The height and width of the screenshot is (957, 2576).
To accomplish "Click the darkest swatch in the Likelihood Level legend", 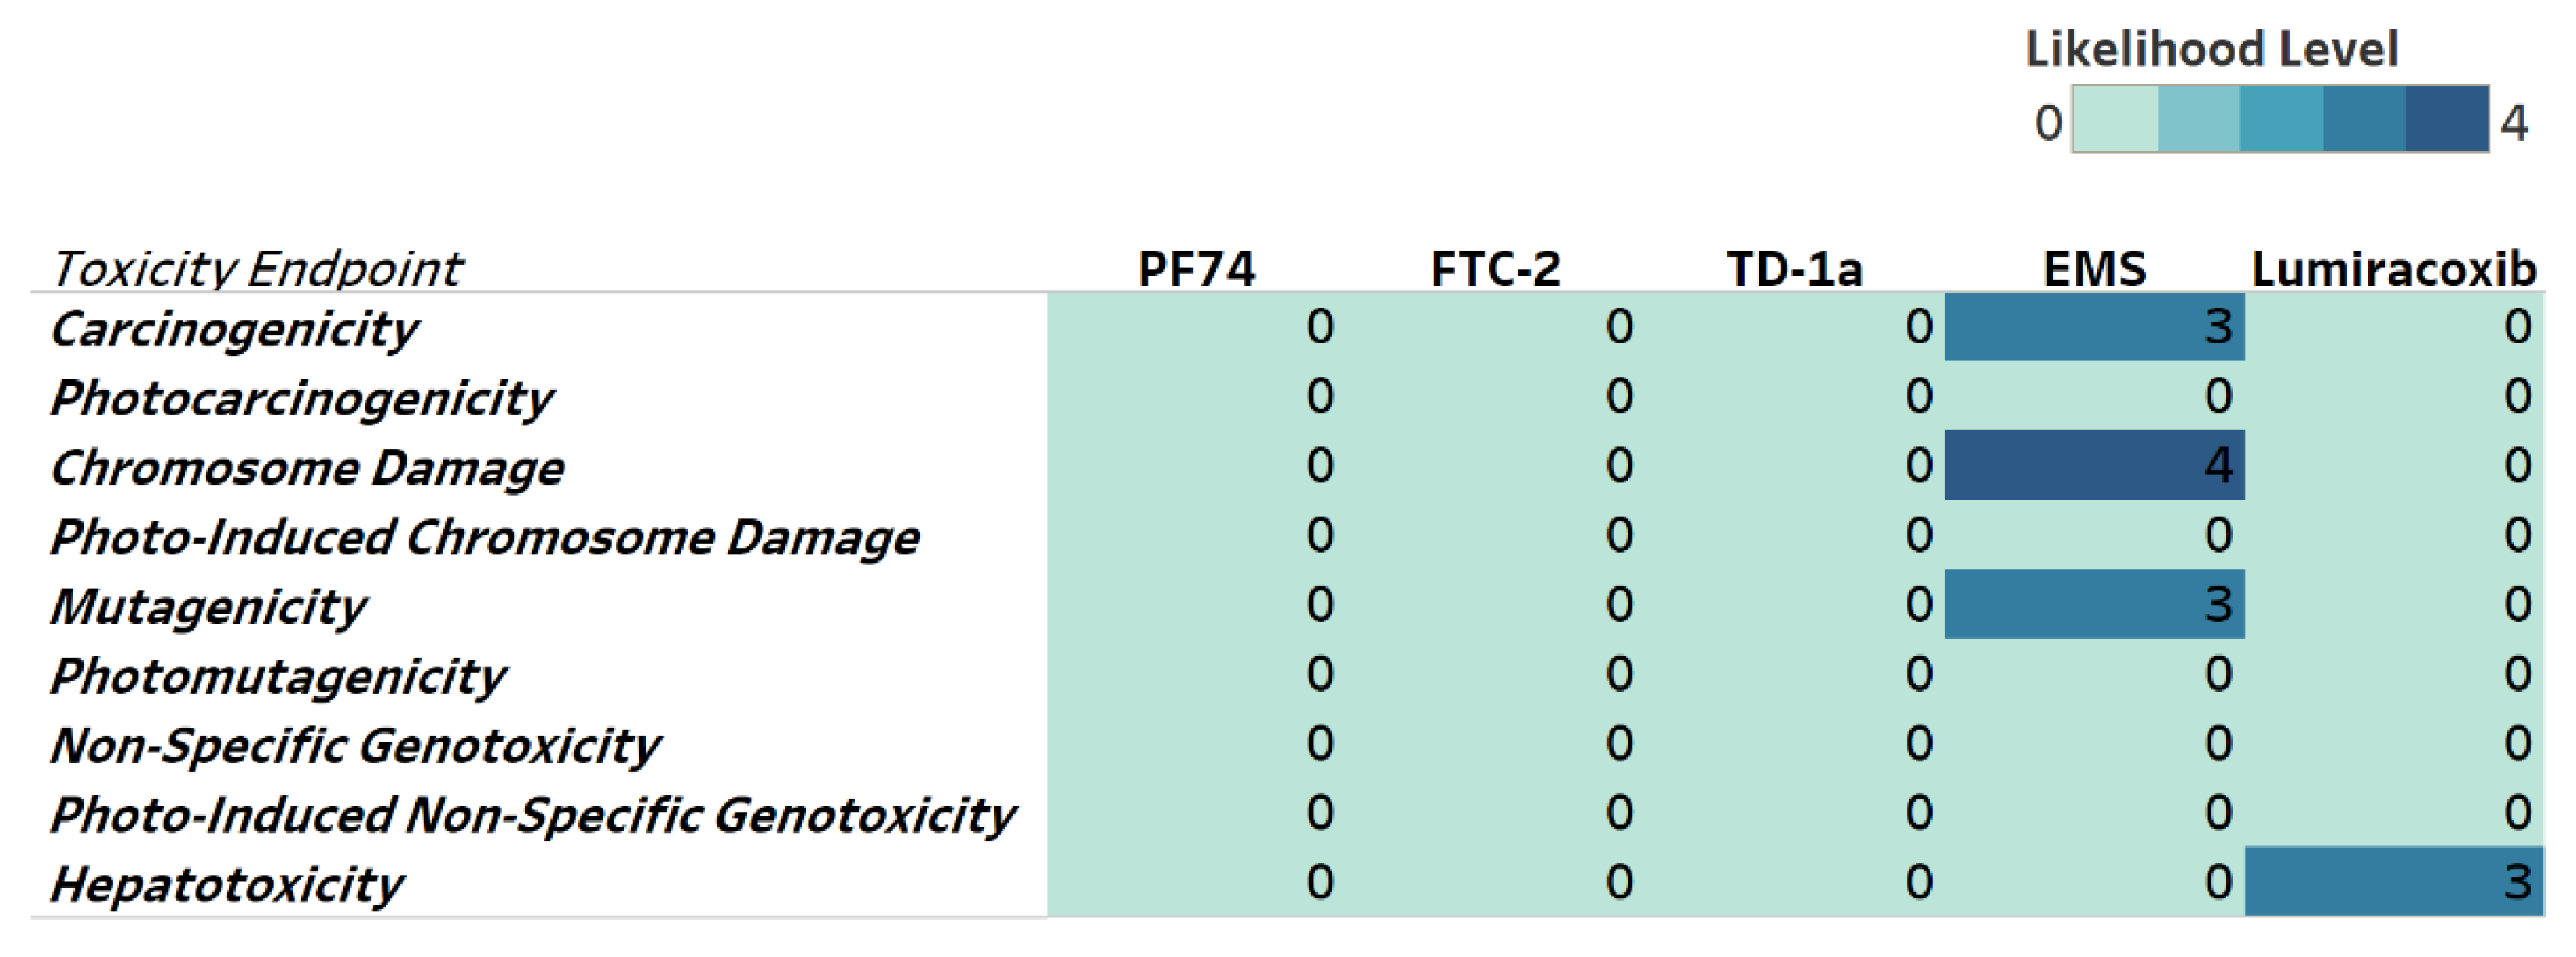I will click(x=2446, y=119).
